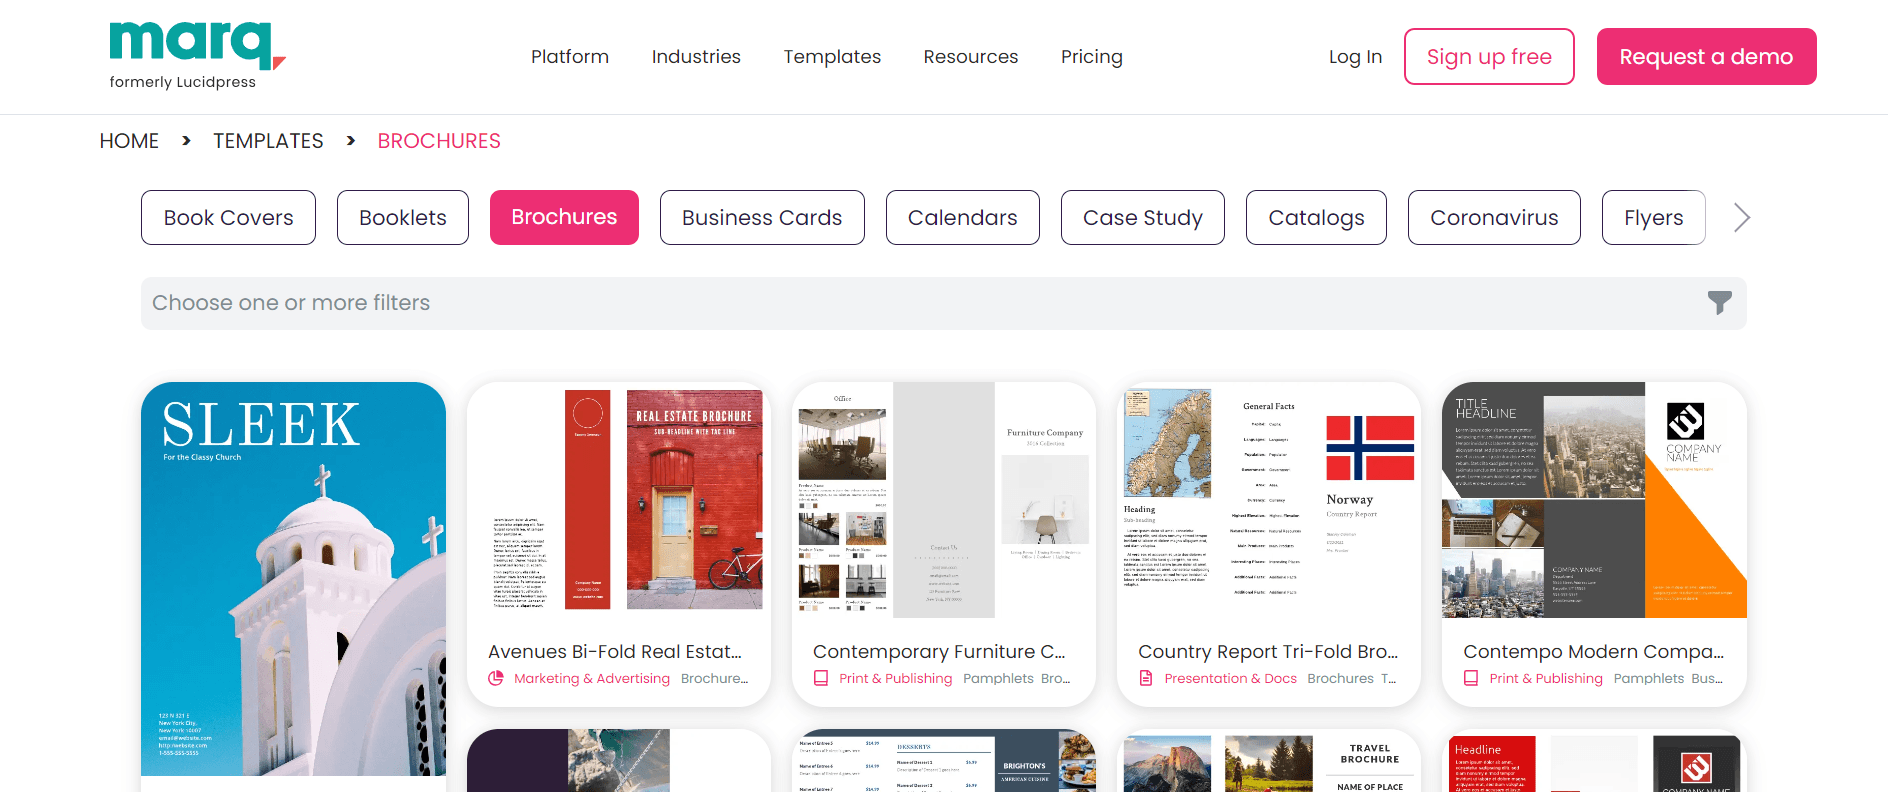Viewport: 1888px width, 792px height.
Task: Open the Platform menu
Action: 570,57
